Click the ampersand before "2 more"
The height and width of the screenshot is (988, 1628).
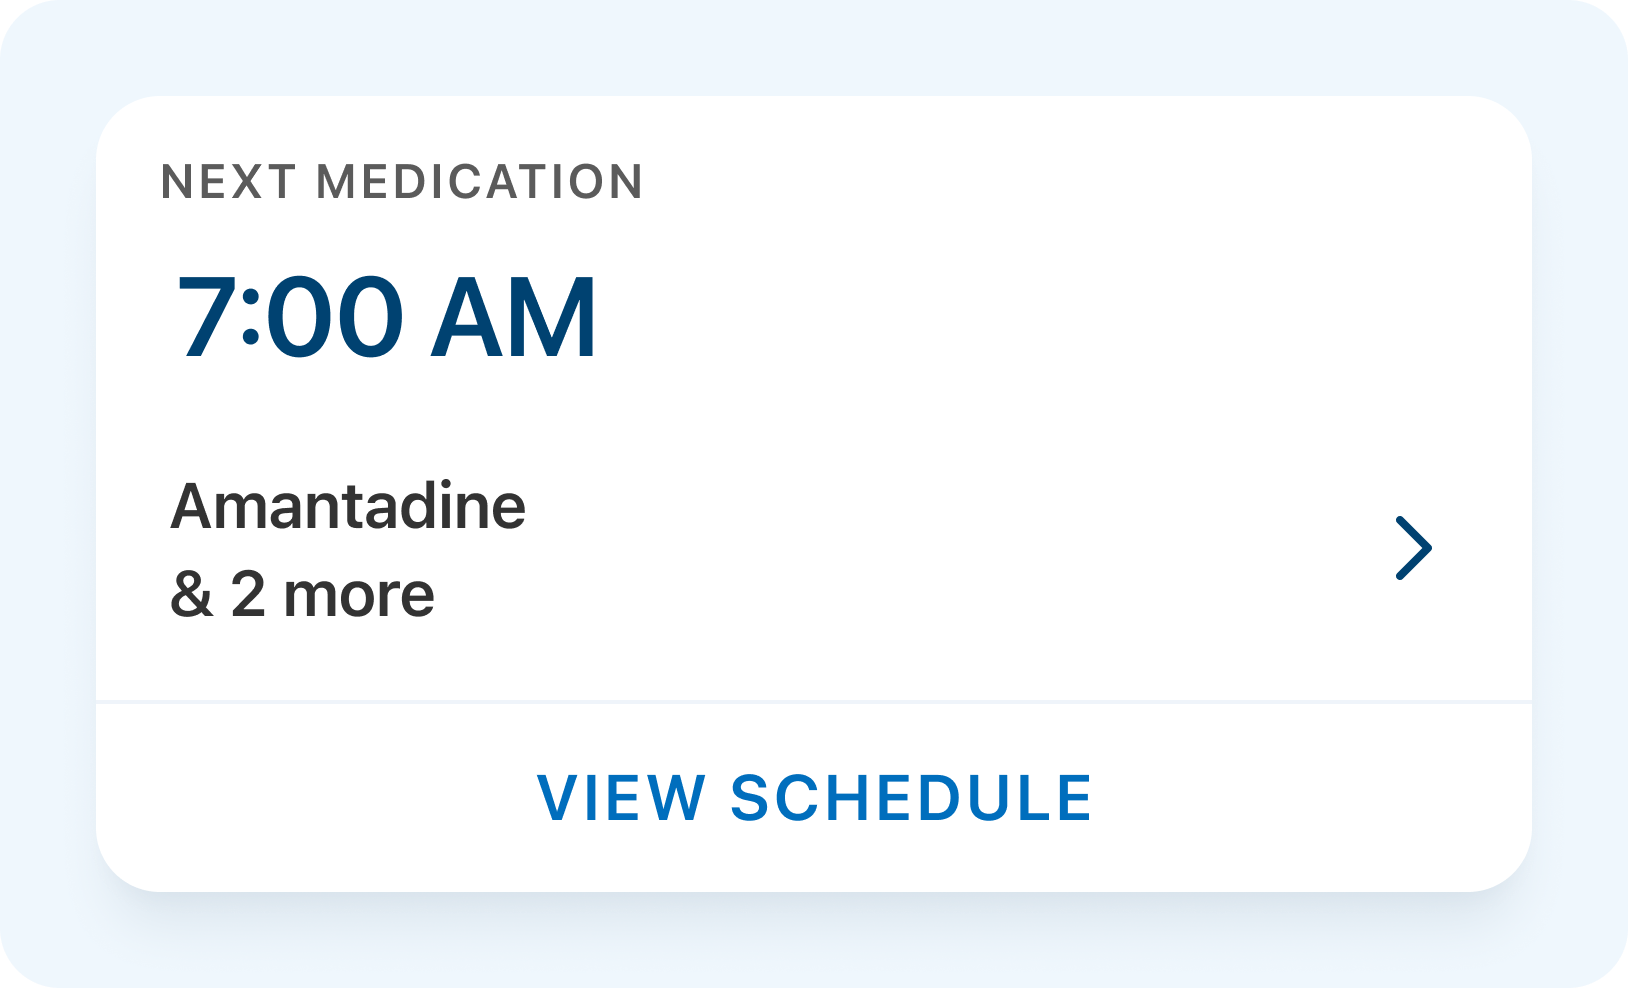tap(191, 595)
